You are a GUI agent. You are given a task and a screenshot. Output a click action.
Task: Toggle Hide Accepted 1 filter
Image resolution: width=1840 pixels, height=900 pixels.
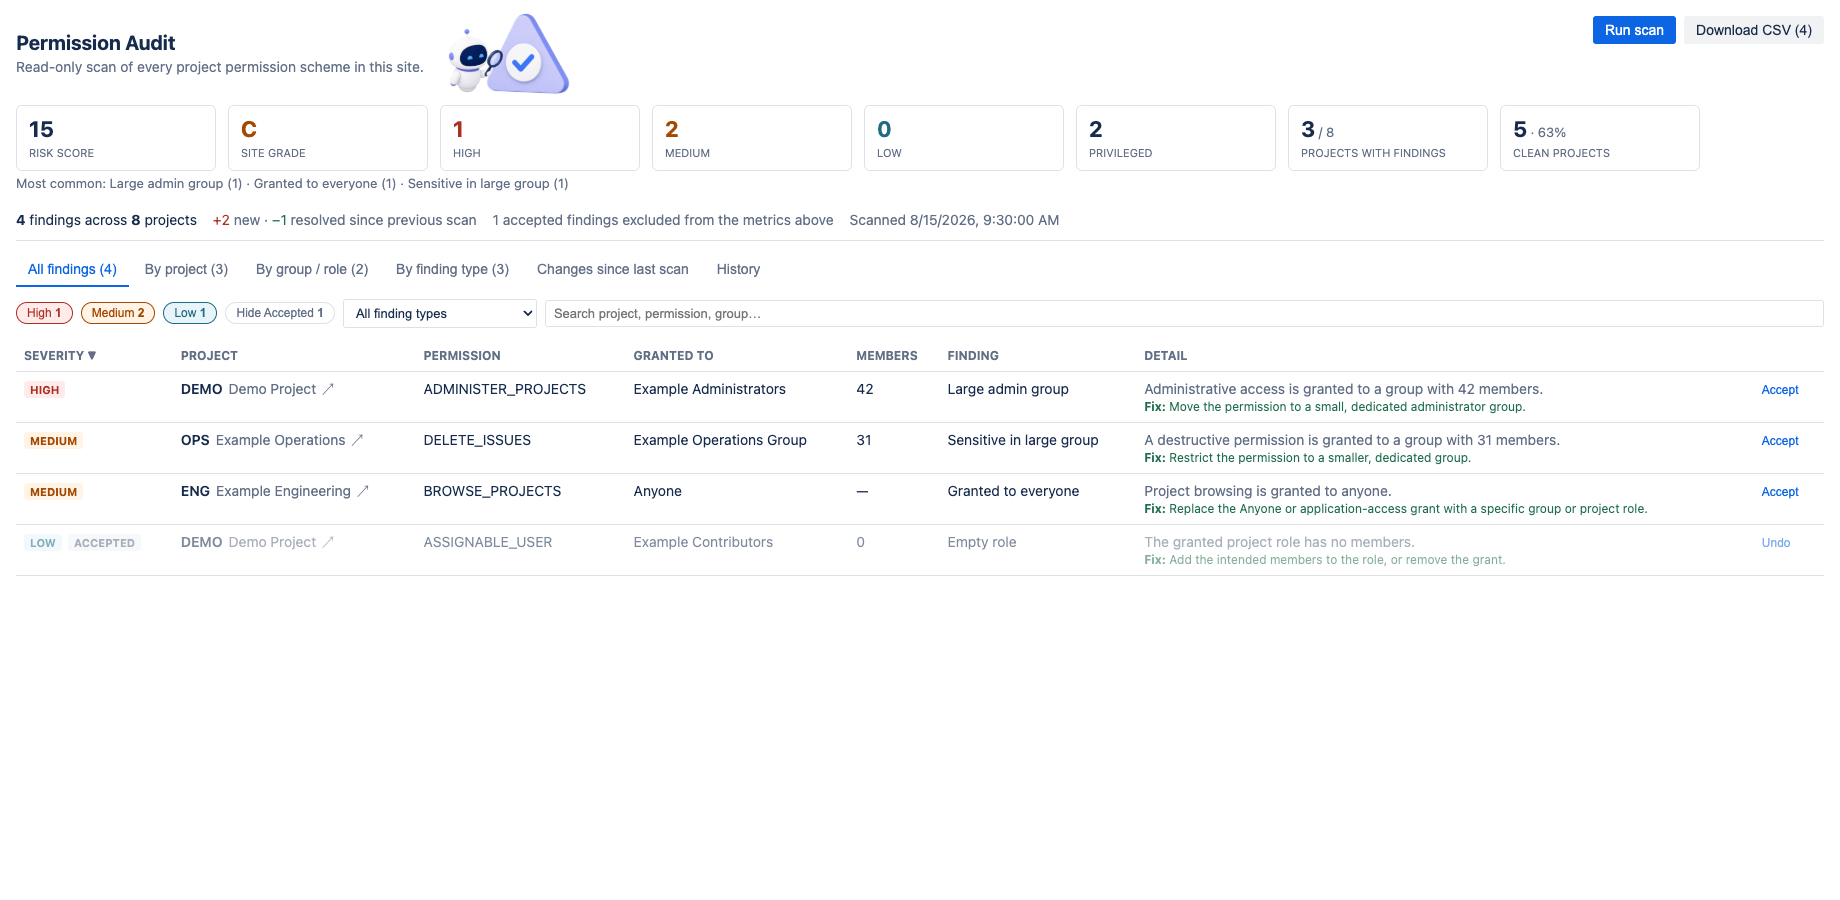tap(280, 313)
